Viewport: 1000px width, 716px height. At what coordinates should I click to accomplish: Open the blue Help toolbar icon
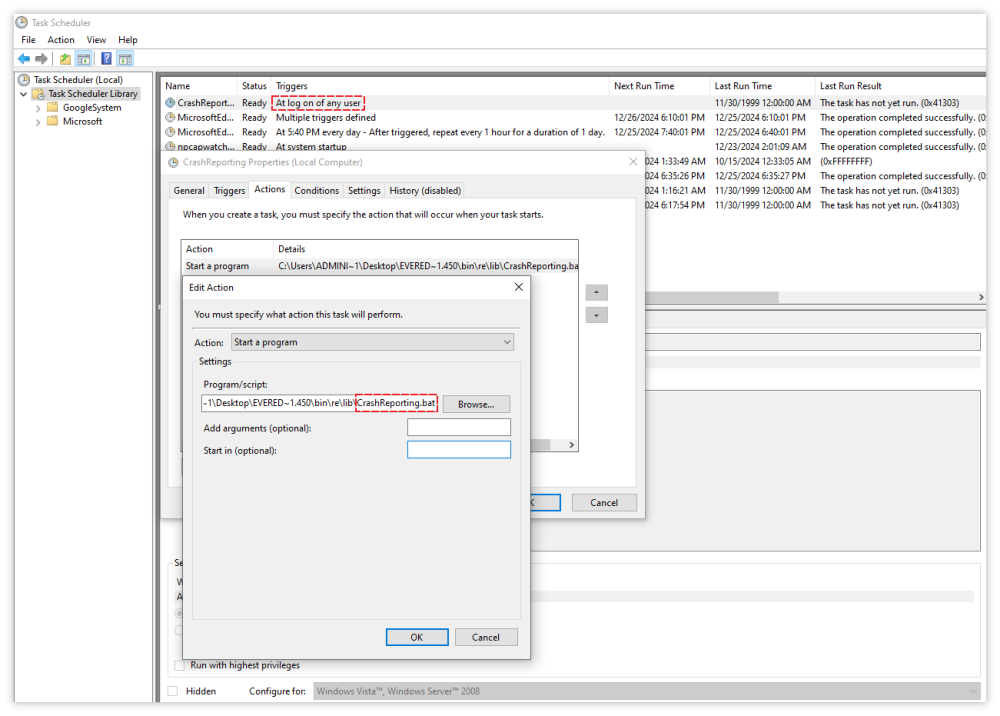pos(106,59)
